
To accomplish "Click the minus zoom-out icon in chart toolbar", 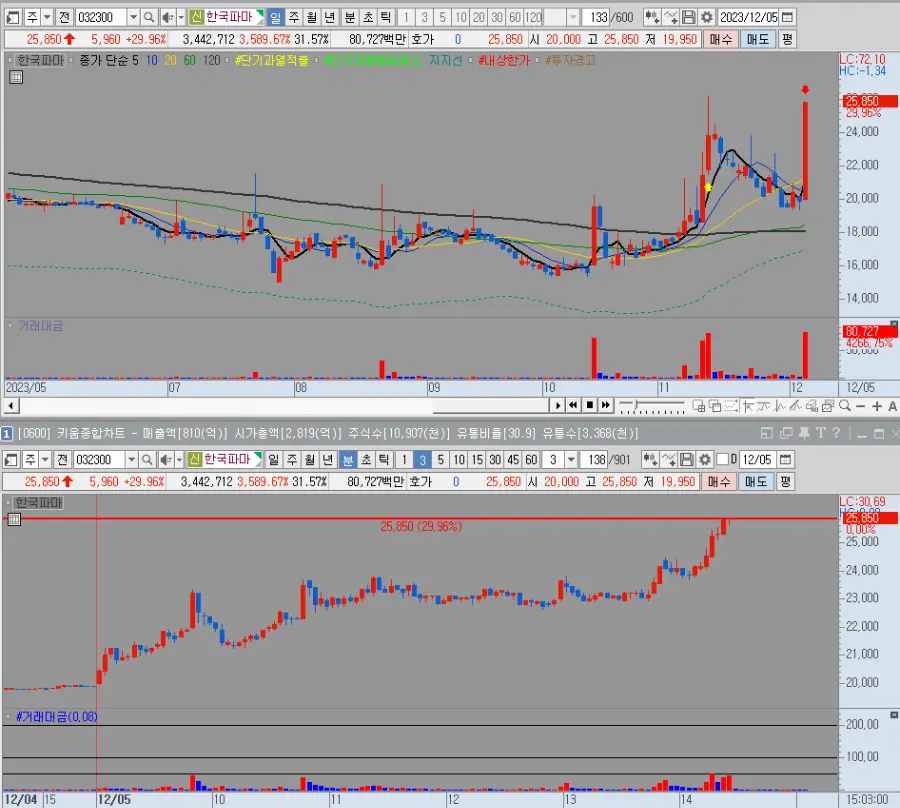I will click(x=860, y=406).
